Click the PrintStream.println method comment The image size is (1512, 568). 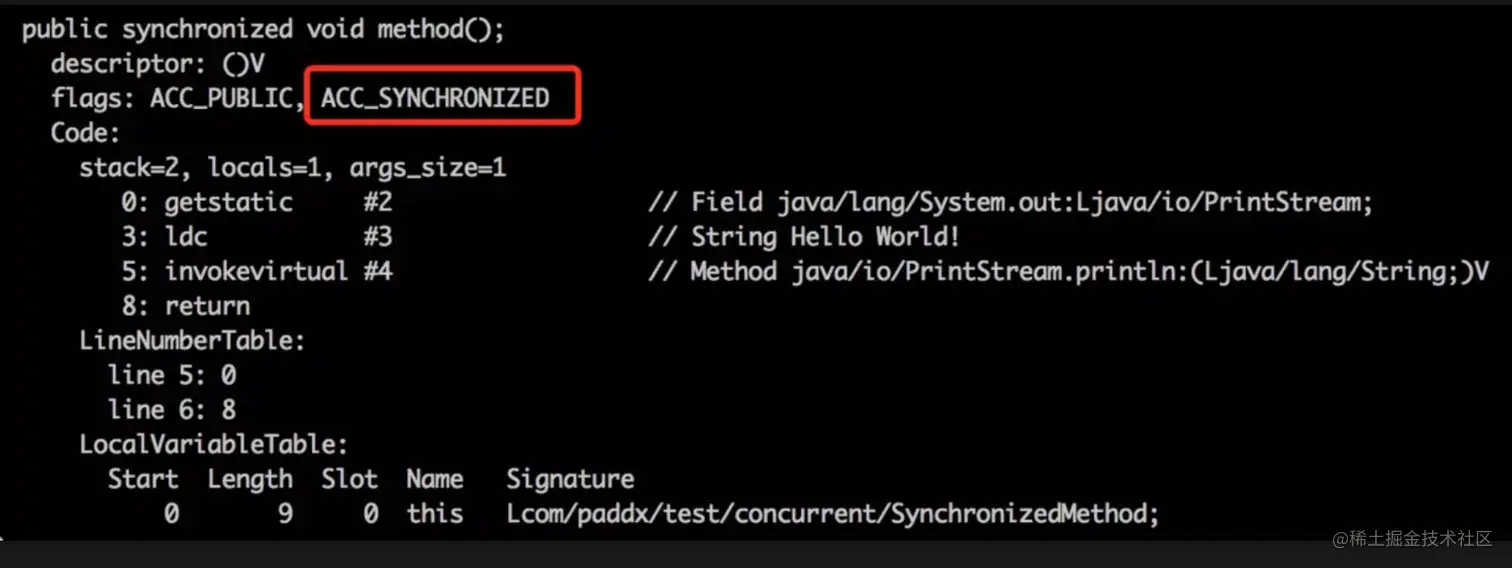coord(1068,272)
